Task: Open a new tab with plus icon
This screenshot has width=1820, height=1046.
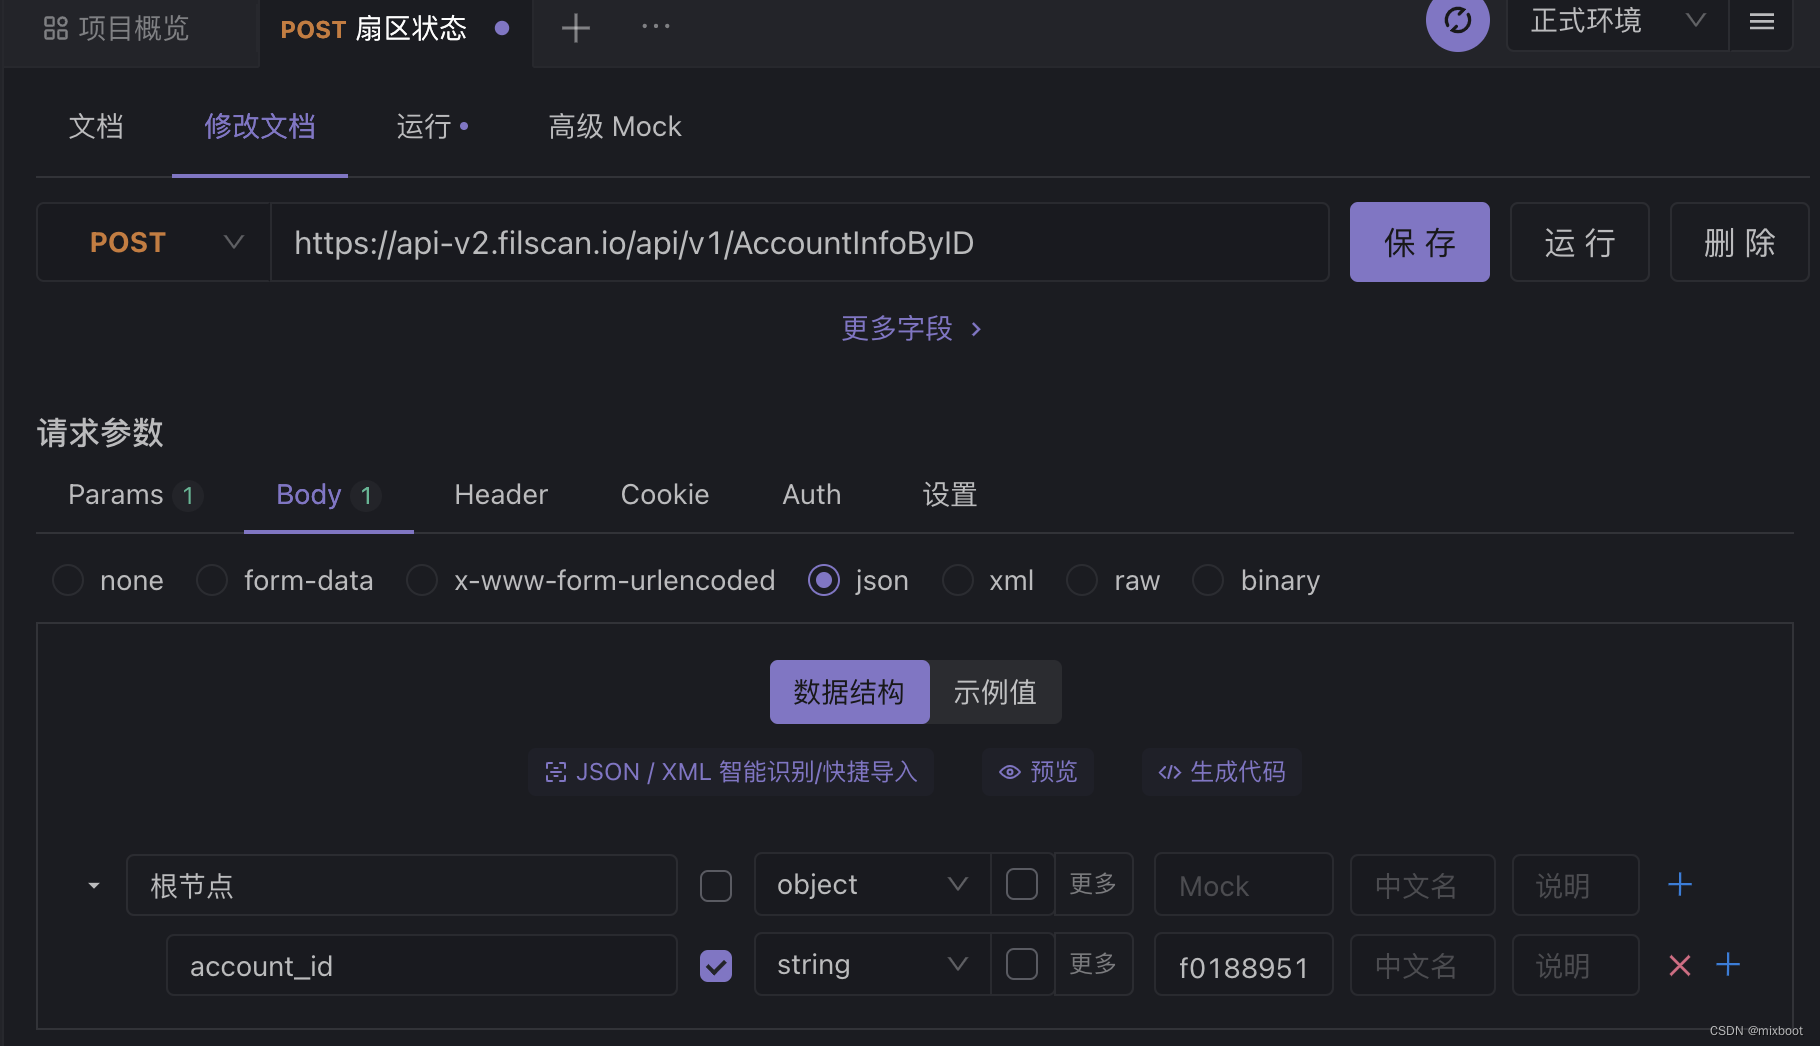Action: 575,28
